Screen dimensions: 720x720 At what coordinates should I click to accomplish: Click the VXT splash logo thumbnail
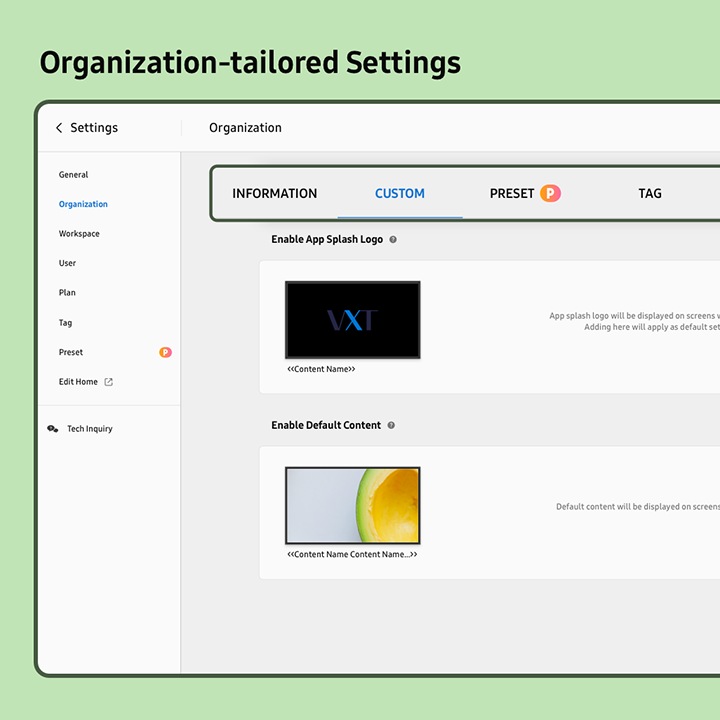point(352,320)
